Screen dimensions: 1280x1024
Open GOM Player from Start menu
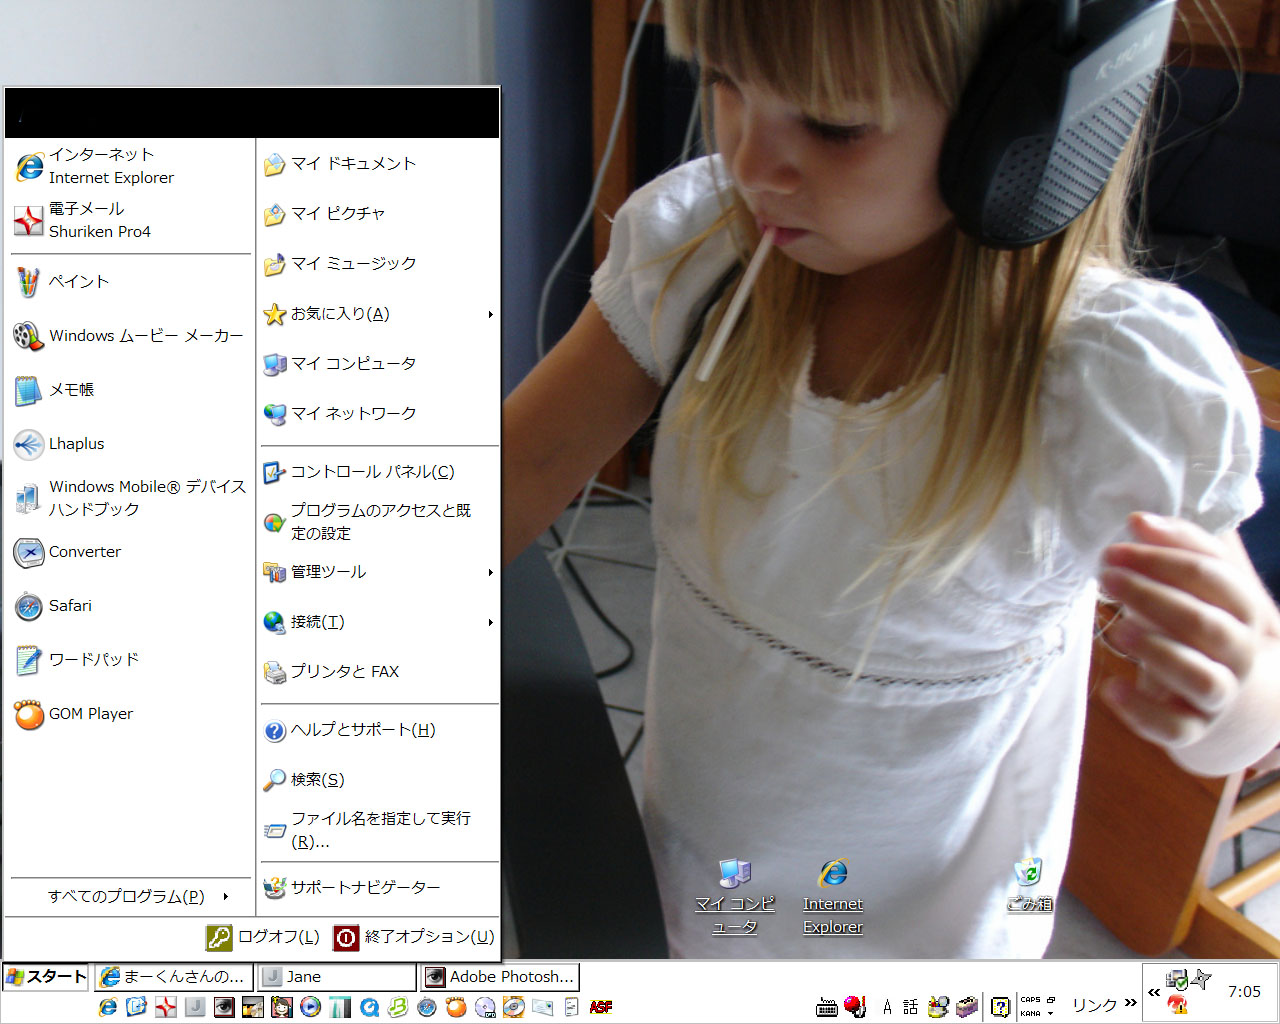pyautogui.click(x=130, y=714)
